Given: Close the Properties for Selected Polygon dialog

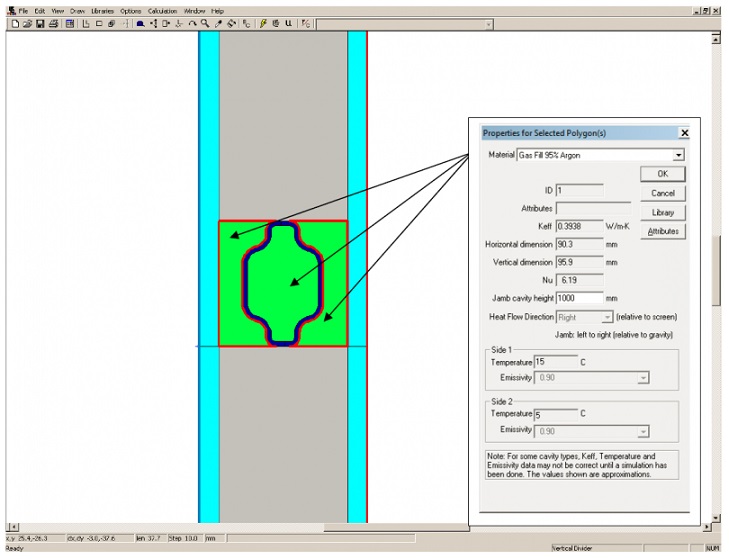Looking at the screenshot, I should point(684,133).
